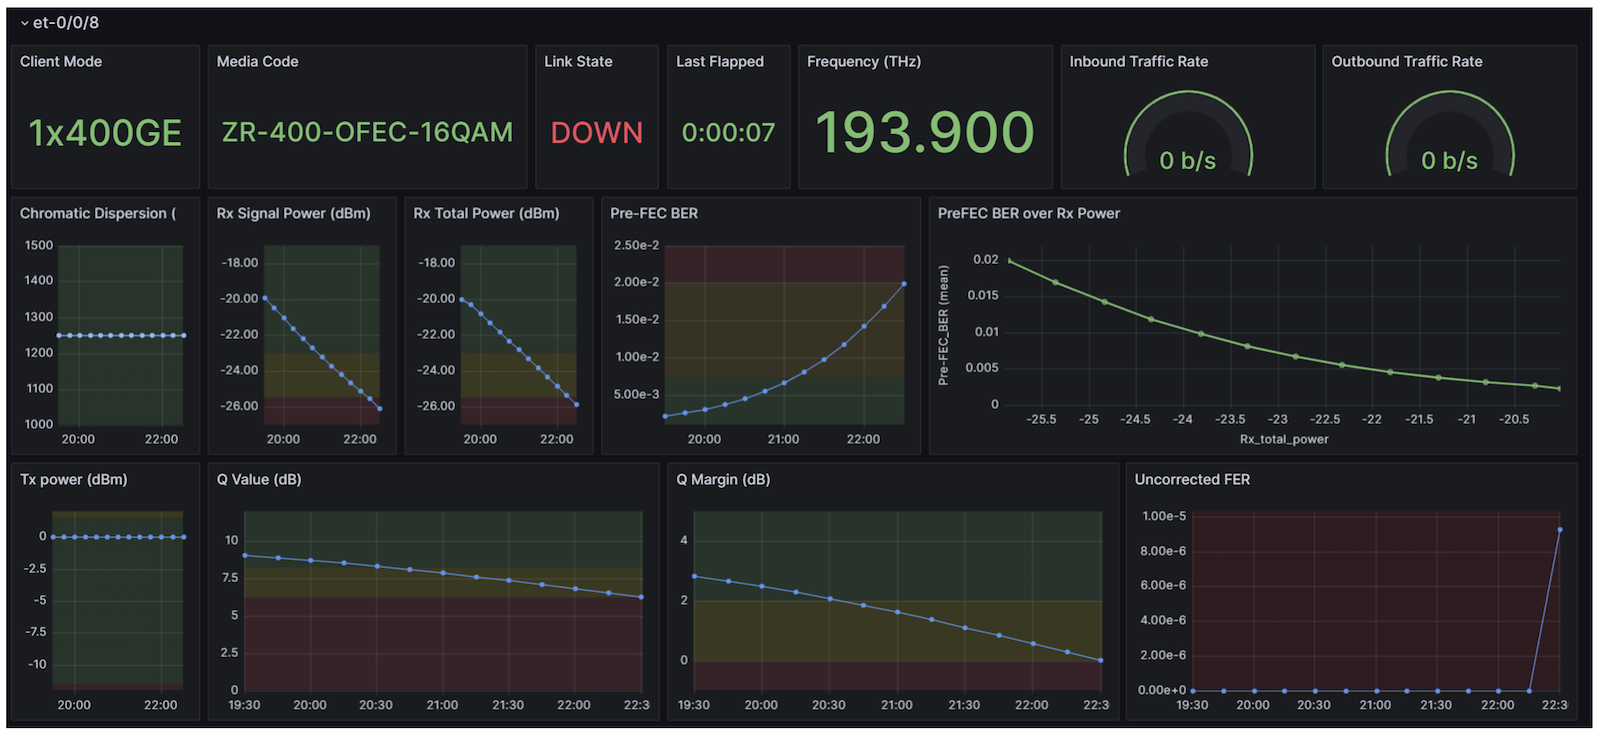Screen dimensions: 1600x738
Task: Click the 1x400GE value
Action: coord(105,133)
